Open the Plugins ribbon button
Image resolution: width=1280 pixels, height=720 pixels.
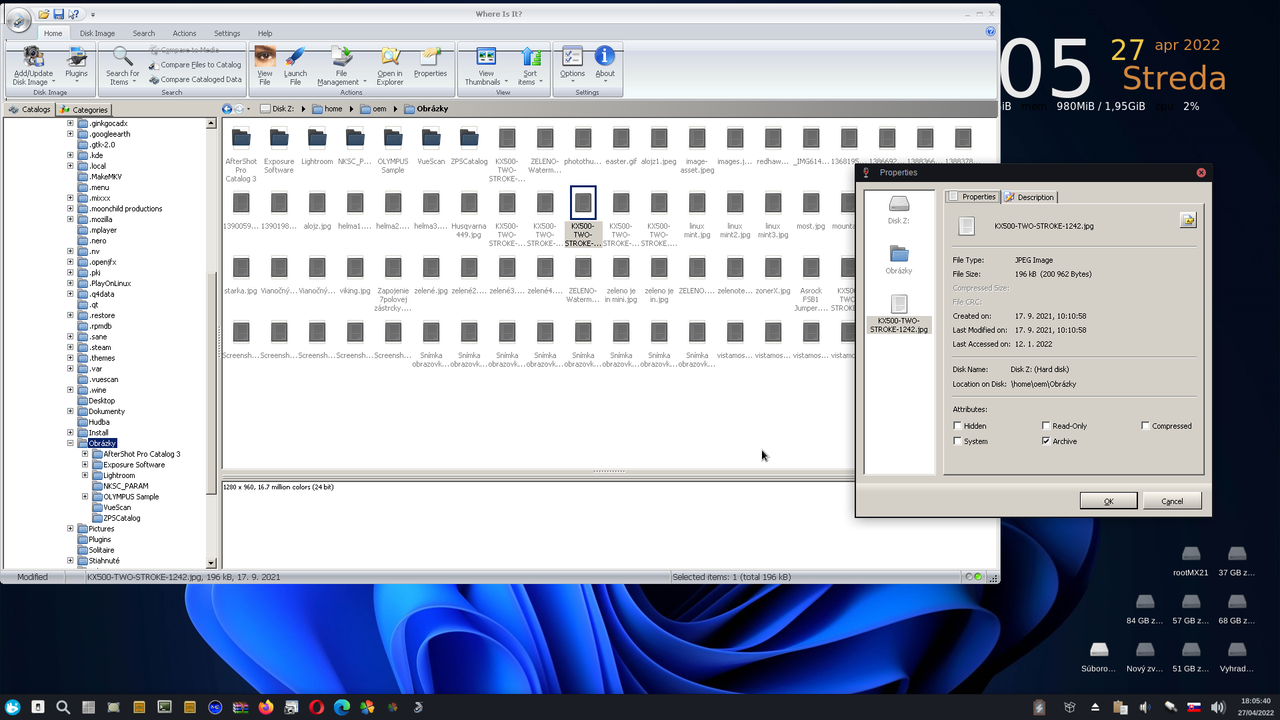pyautogui.click(x=76, y=64)
